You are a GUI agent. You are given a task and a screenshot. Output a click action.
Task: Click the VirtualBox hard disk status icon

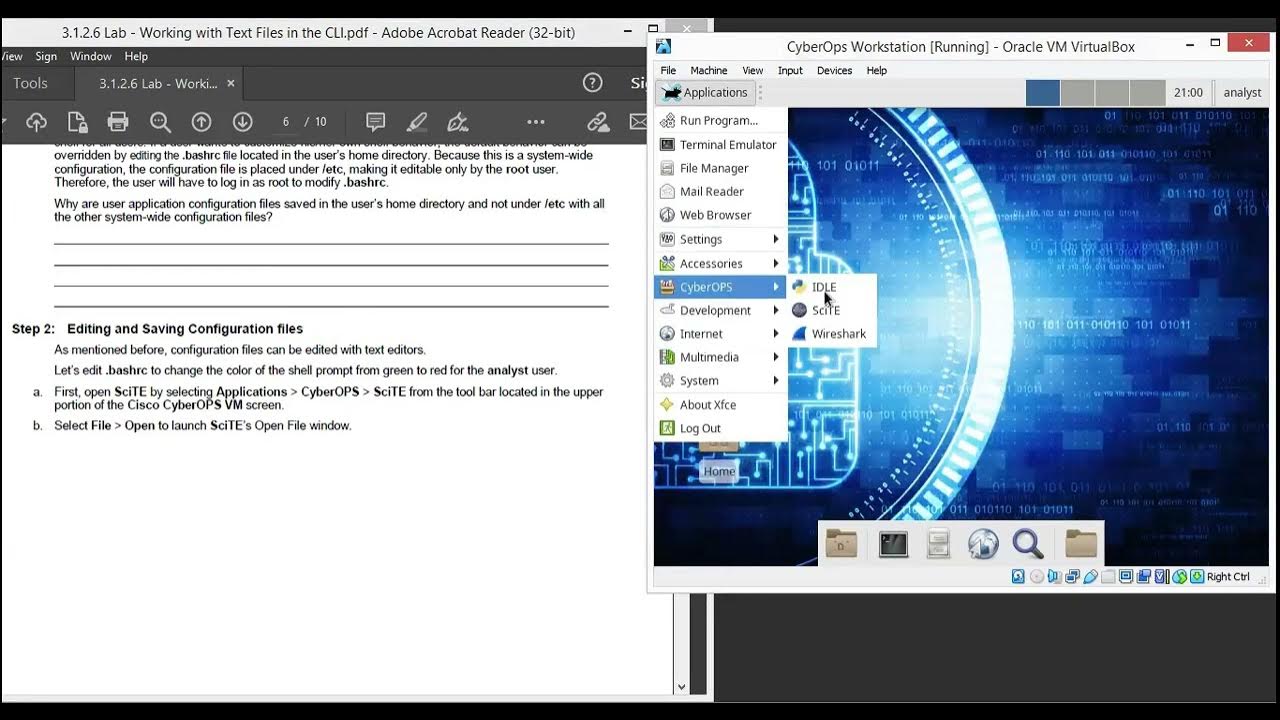1018,577
